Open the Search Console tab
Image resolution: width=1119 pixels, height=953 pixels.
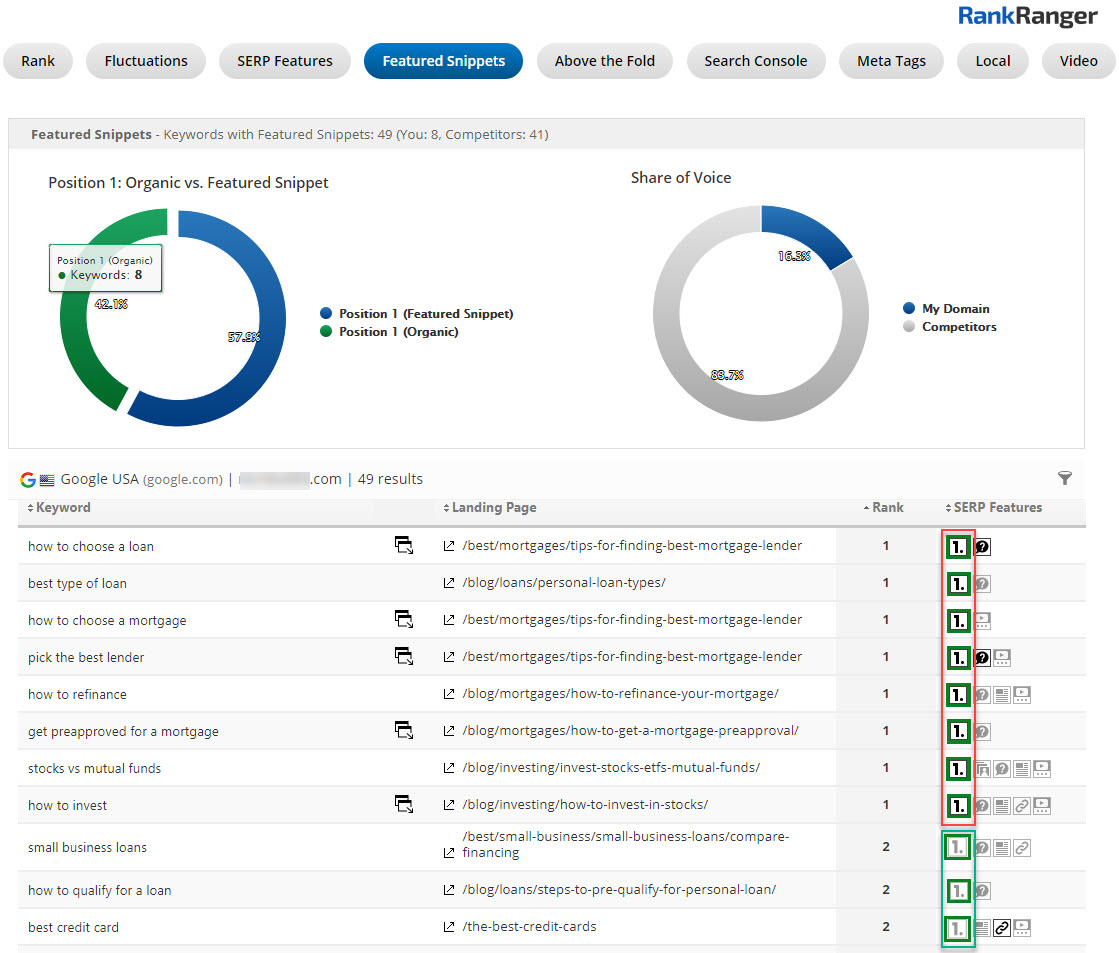tap(755, 61)
